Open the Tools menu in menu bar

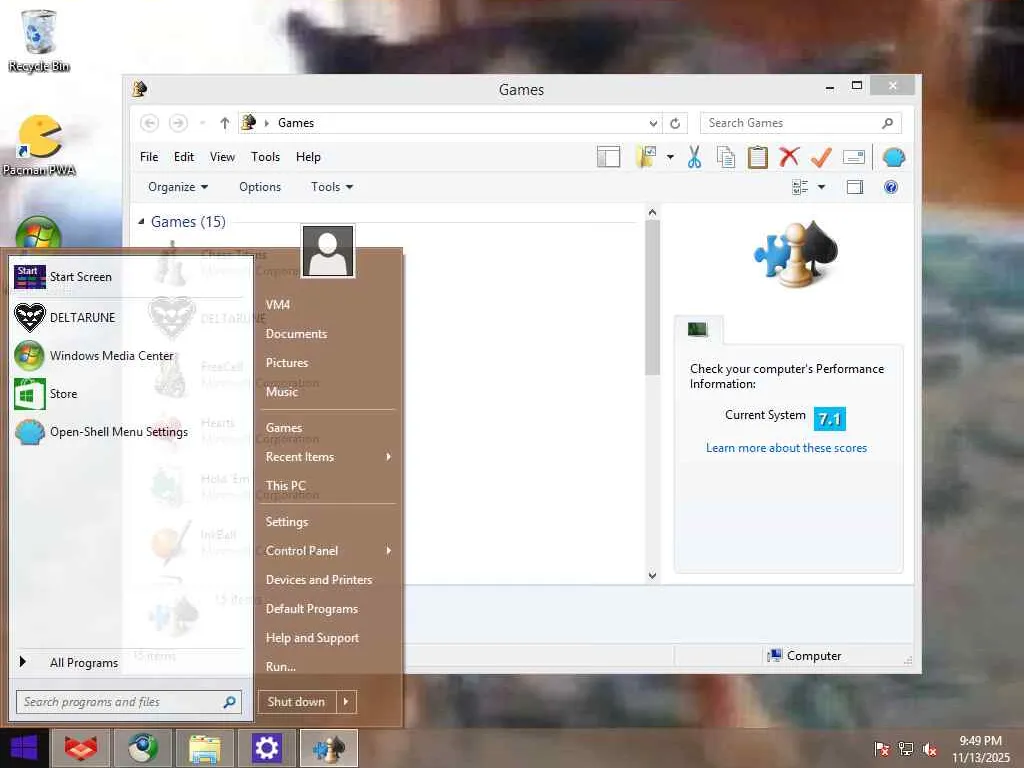click(265, 157)
